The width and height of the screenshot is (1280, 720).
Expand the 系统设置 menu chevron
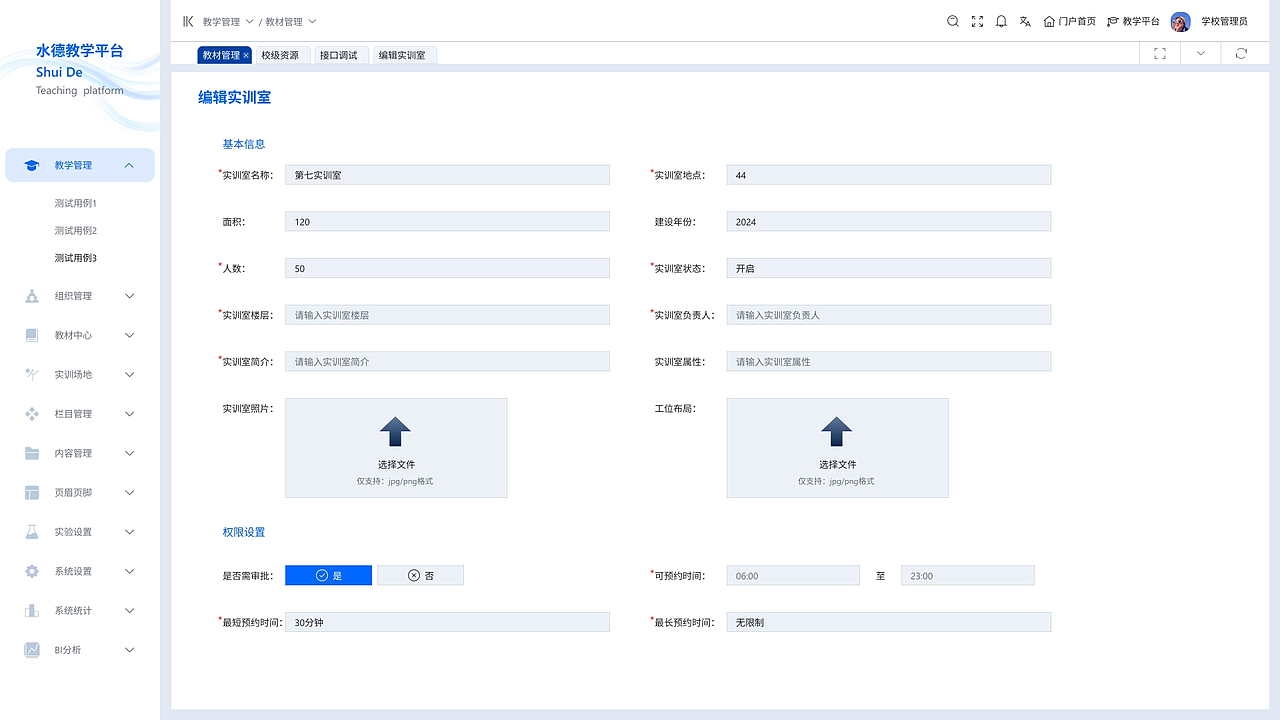(x=129, y=571)
